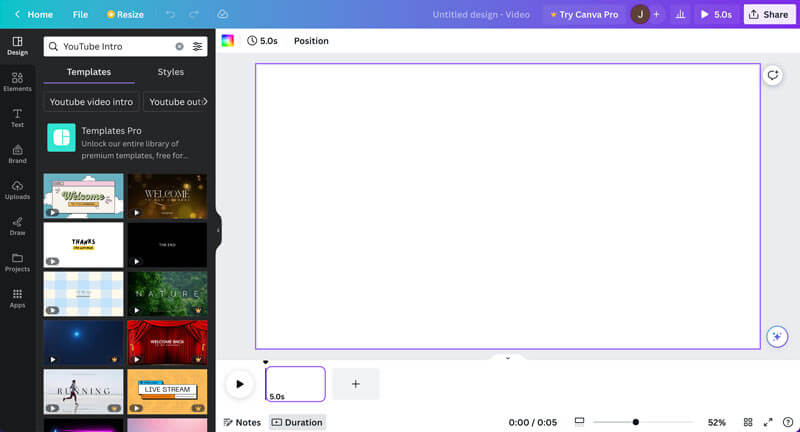Click Try Canva Pro button

point(584,14)
